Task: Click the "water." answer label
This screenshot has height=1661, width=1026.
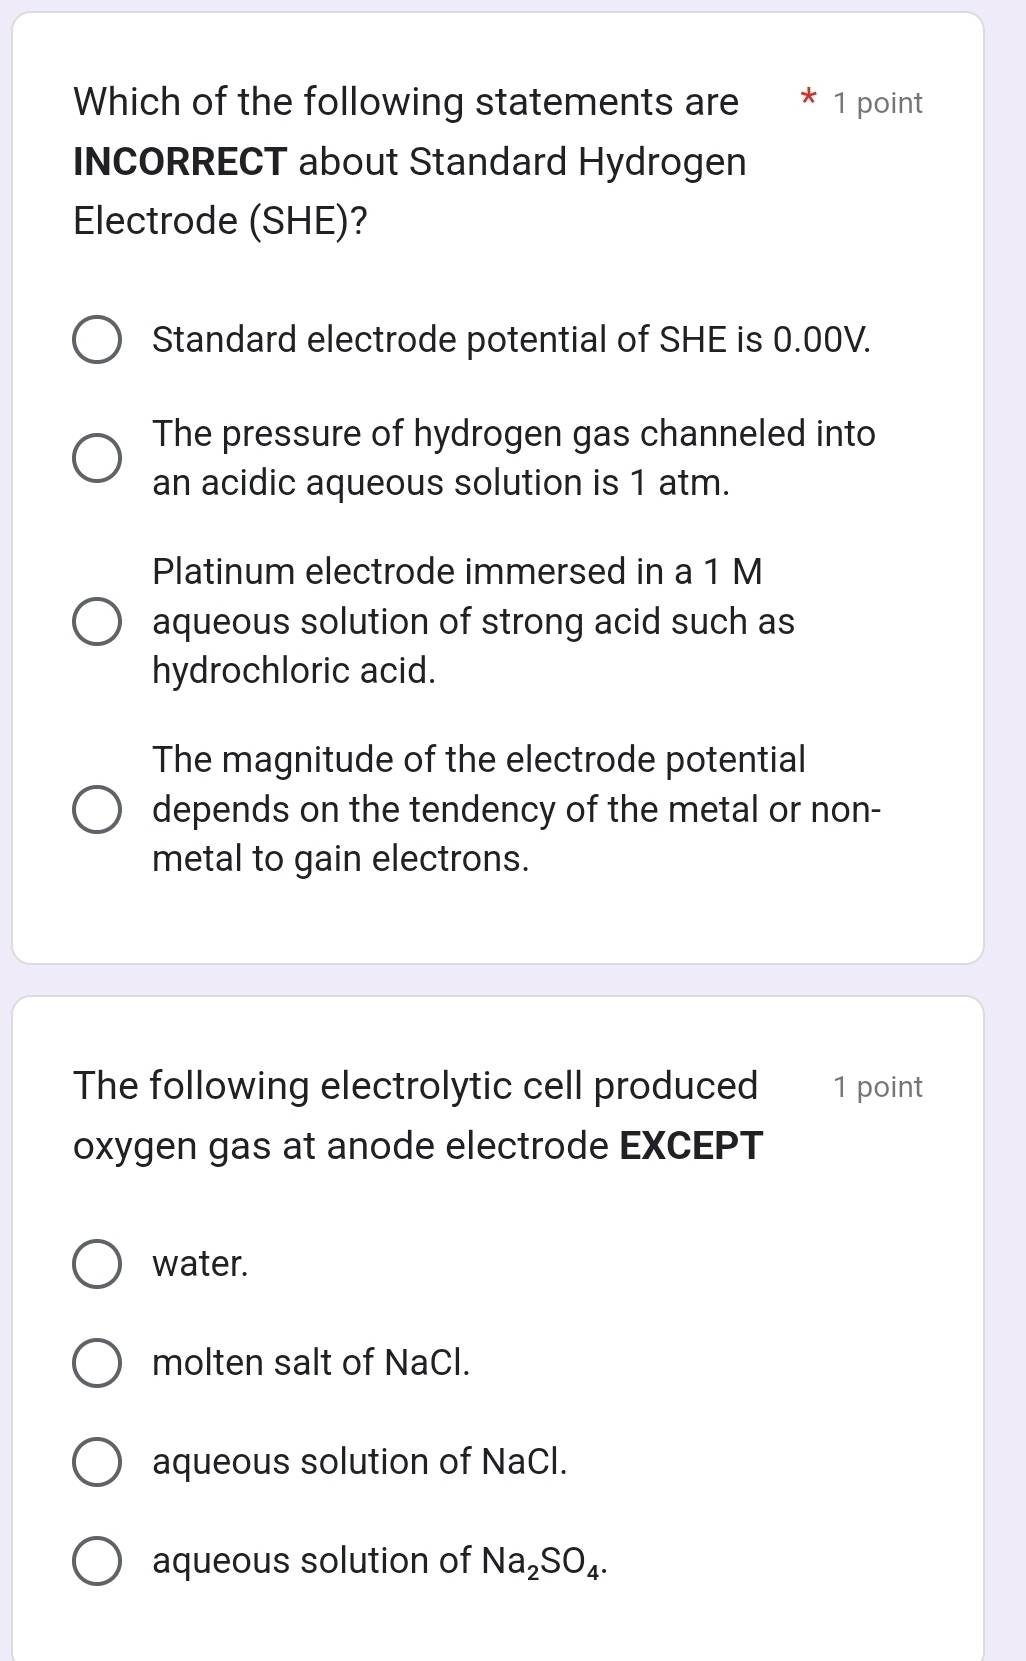Action: [x=200, y=1264]
